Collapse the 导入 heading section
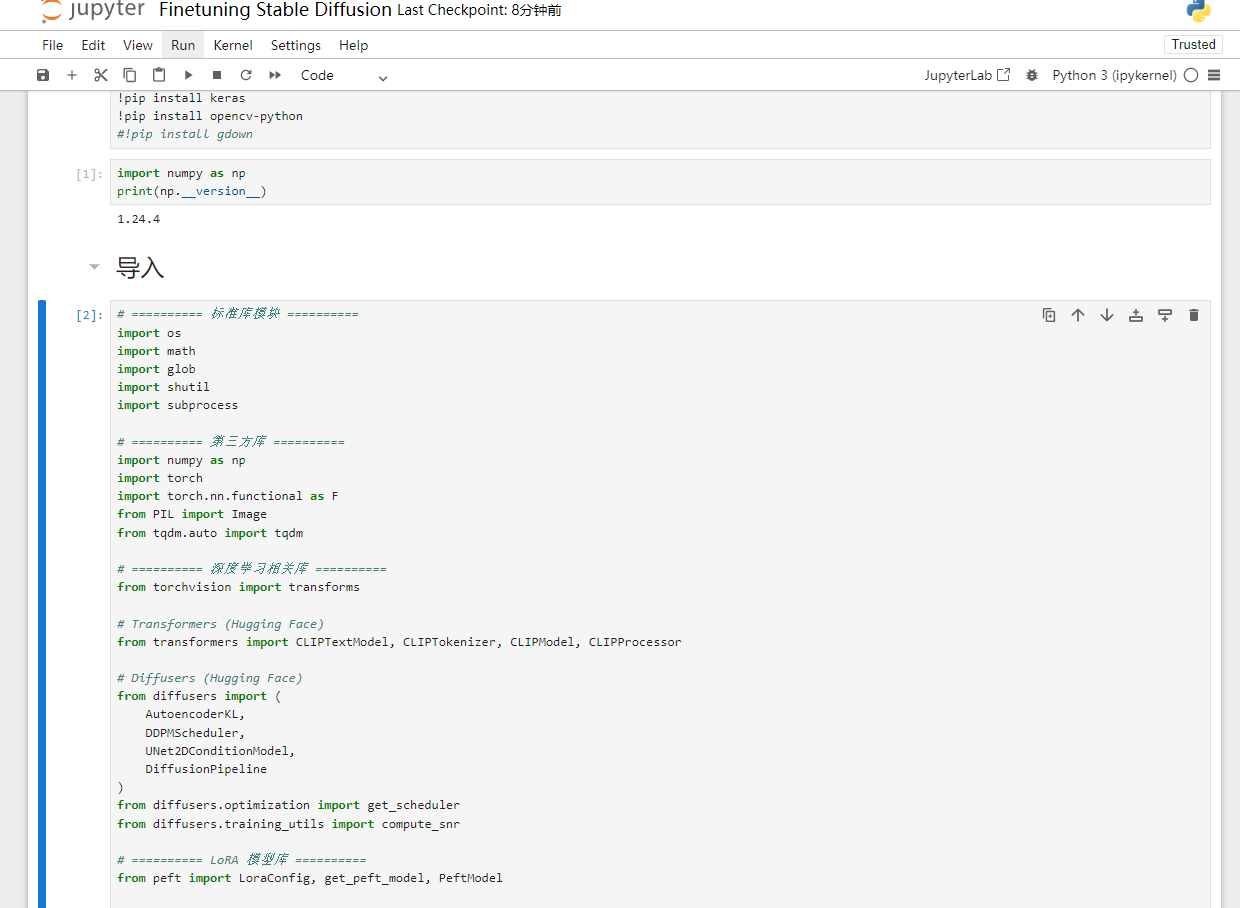 (x=94, y=267)
